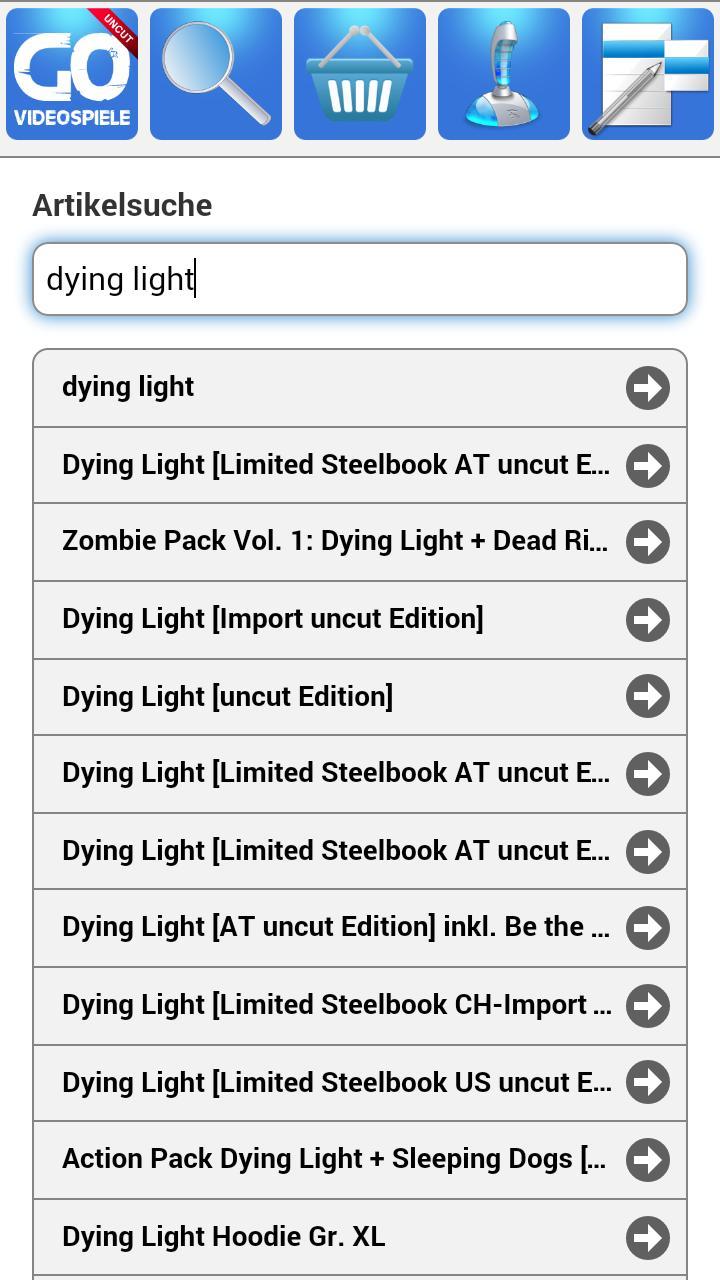Open the first 'Dying Light [Limited Steelbook AT uncut' result

[x=300, y=465]
